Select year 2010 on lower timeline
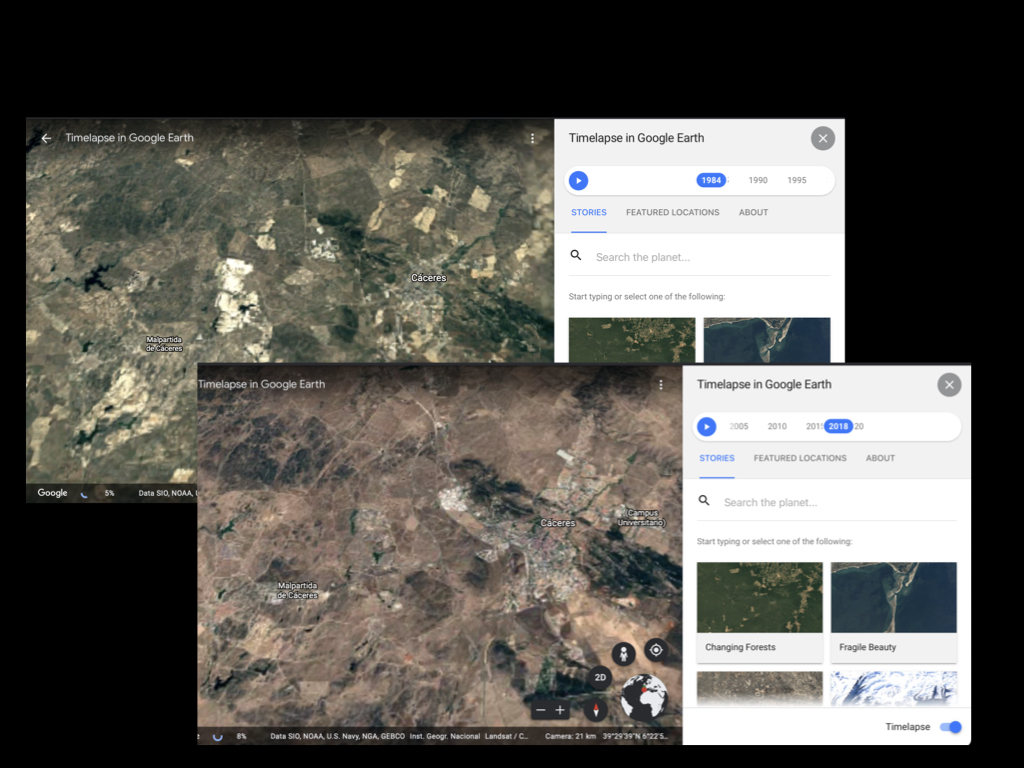 pyautogui.click(x=777, y=427)
